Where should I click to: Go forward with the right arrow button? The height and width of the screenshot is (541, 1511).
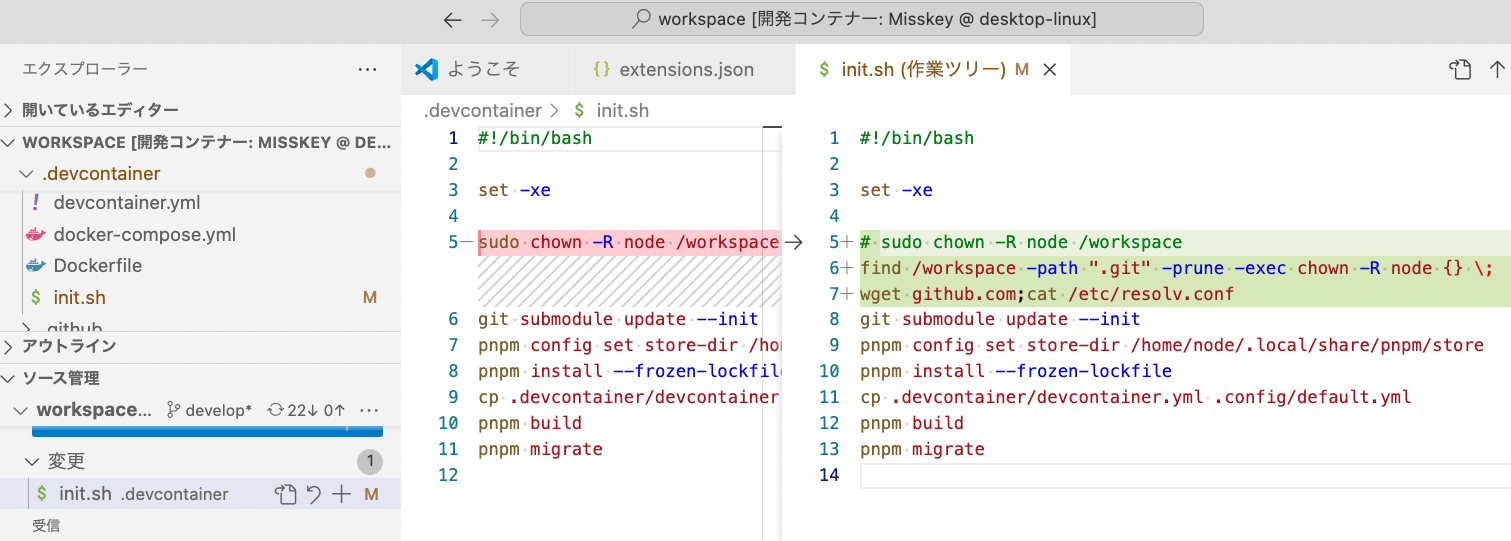(x=490, y=20)
